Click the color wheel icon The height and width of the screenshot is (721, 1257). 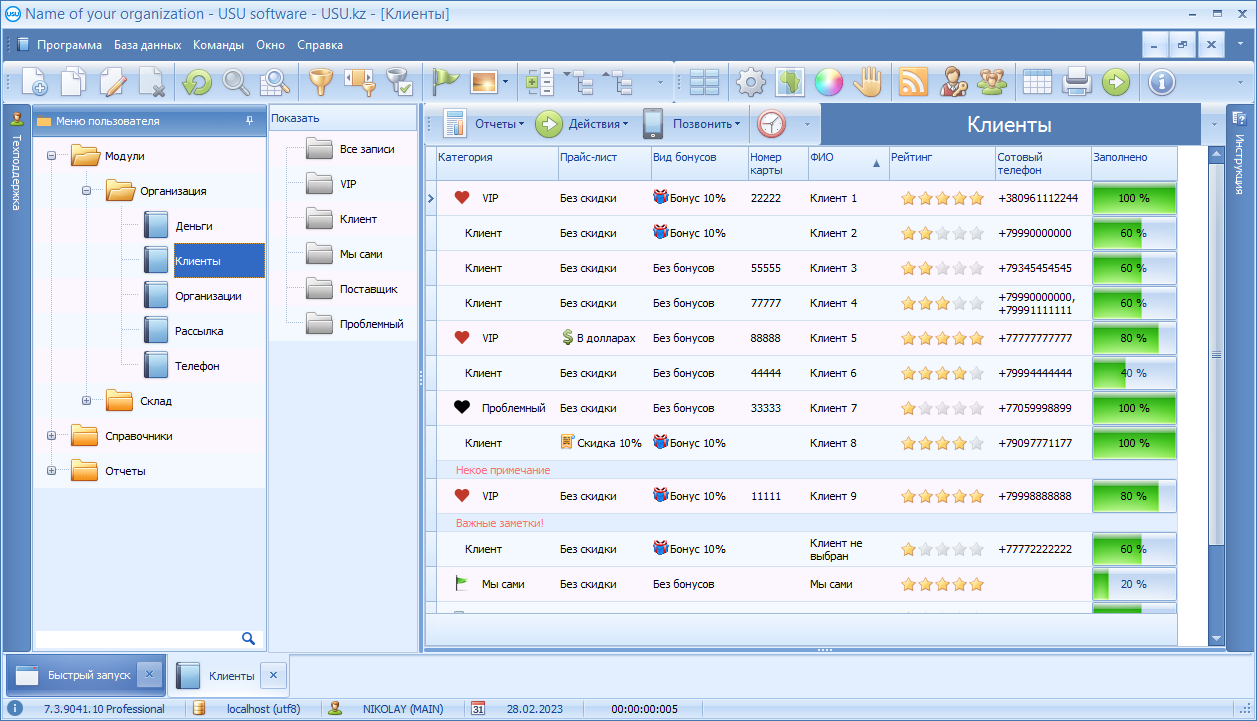[x=829, y=82]
